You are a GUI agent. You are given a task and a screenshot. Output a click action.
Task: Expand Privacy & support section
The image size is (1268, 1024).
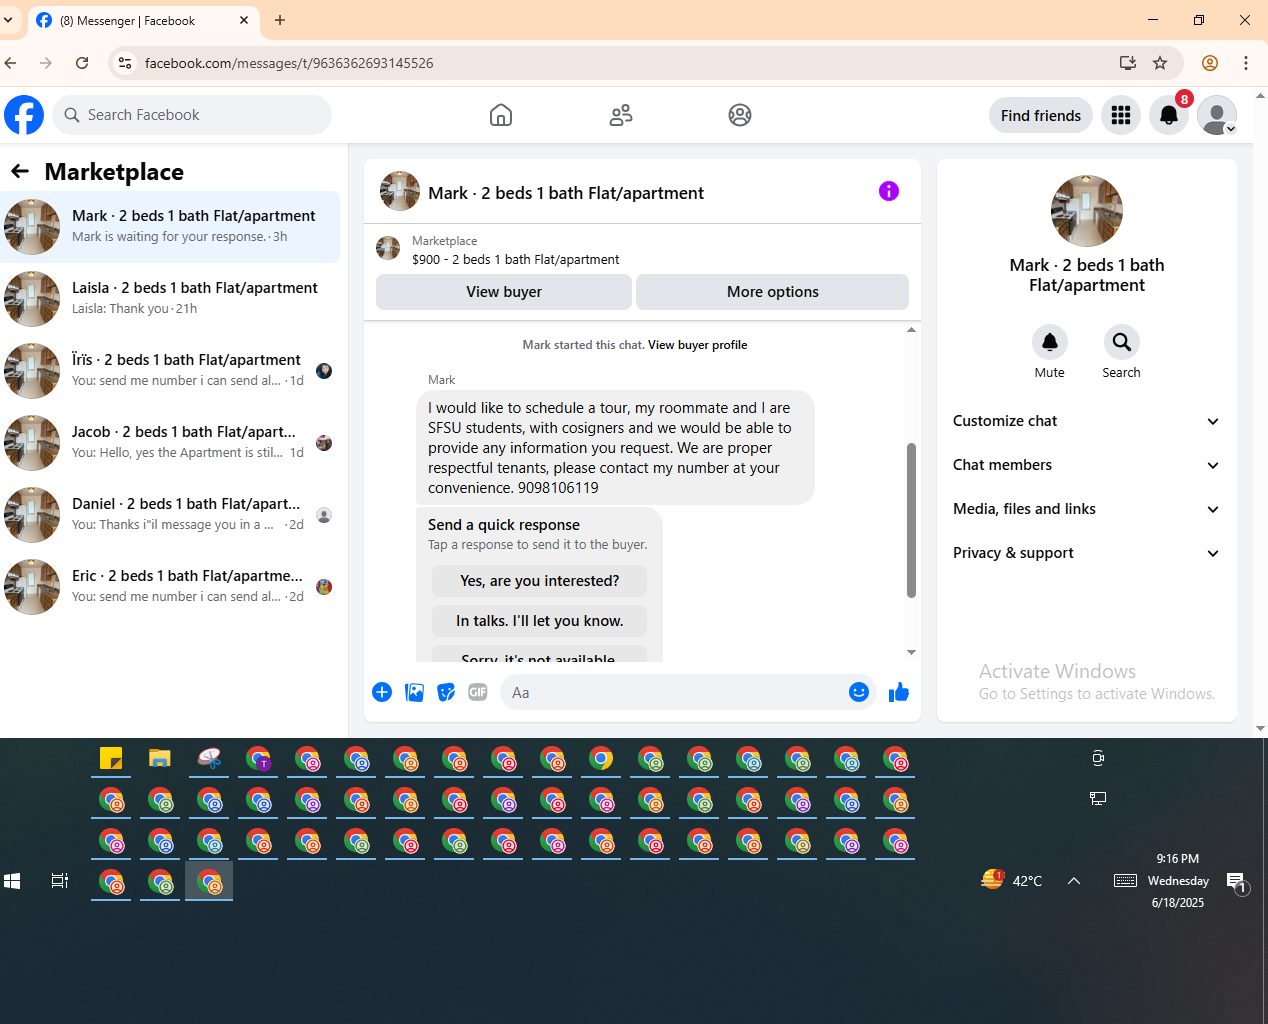tap(1087, 553)
